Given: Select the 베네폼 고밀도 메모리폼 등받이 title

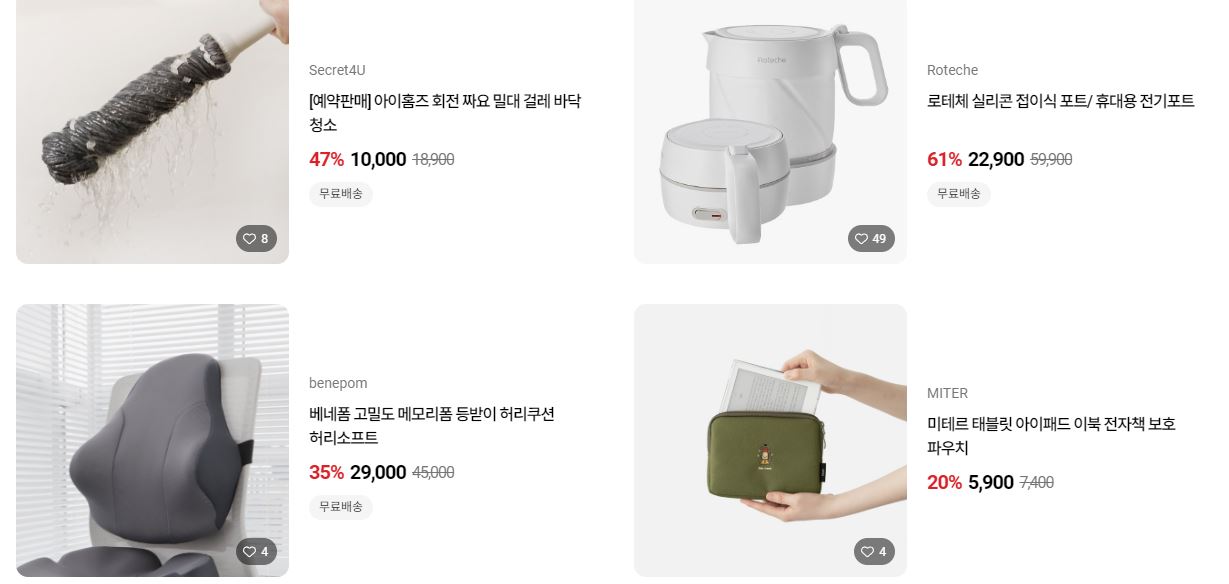Looking at the screenshot, I should coord(432,426).
